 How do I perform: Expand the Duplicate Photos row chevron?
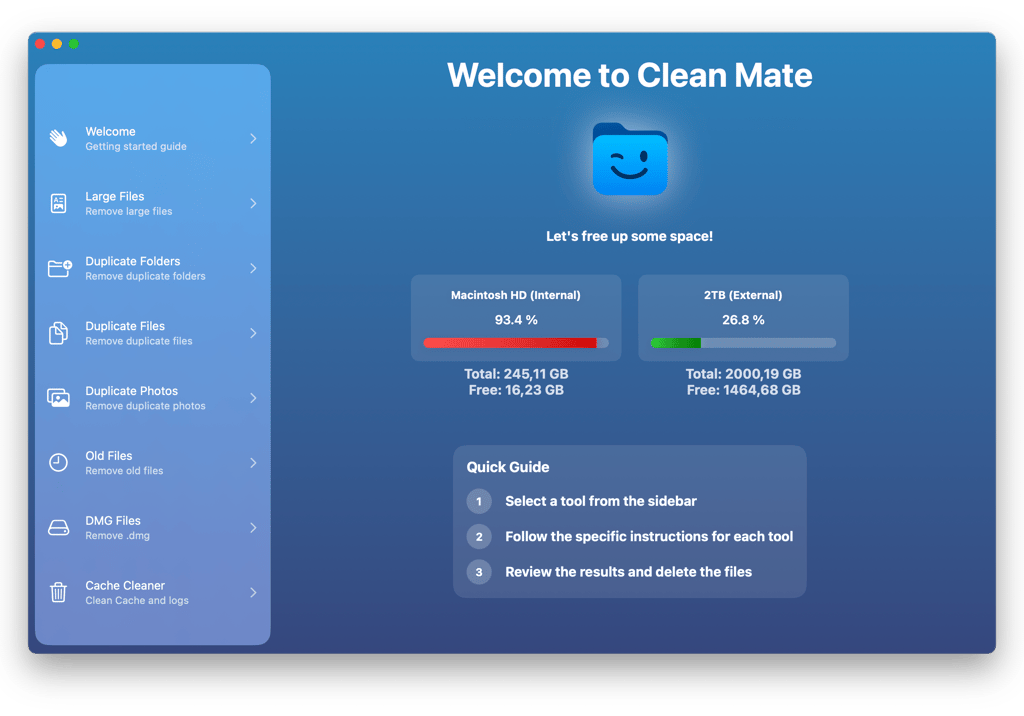[x=253, y=398]
